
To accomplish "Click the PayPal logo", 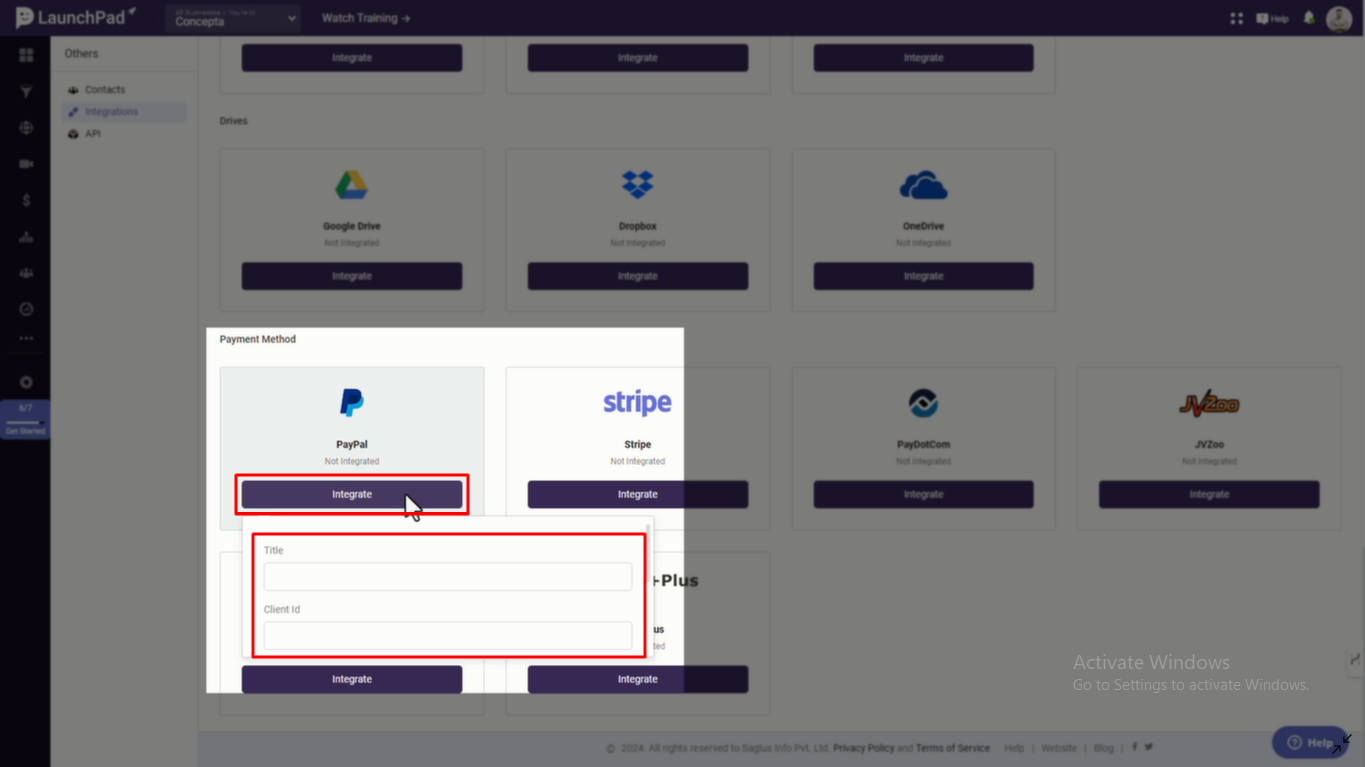I will 351,403.
